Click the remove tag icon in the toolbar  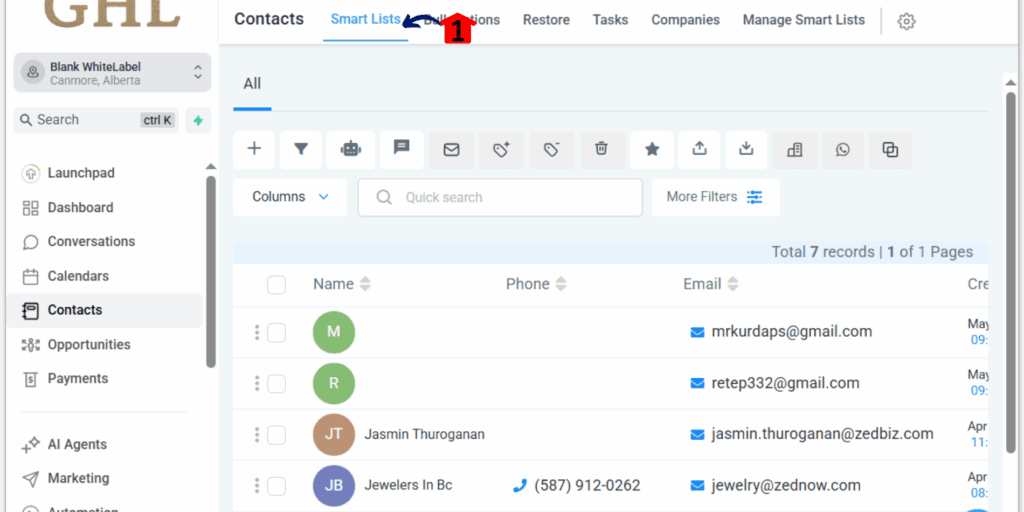click(x=551, y=150)
